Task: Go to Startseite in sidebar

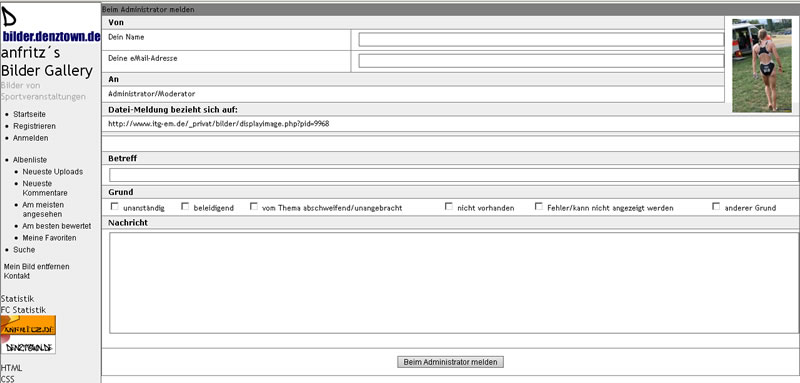Action: click(30, 114)
